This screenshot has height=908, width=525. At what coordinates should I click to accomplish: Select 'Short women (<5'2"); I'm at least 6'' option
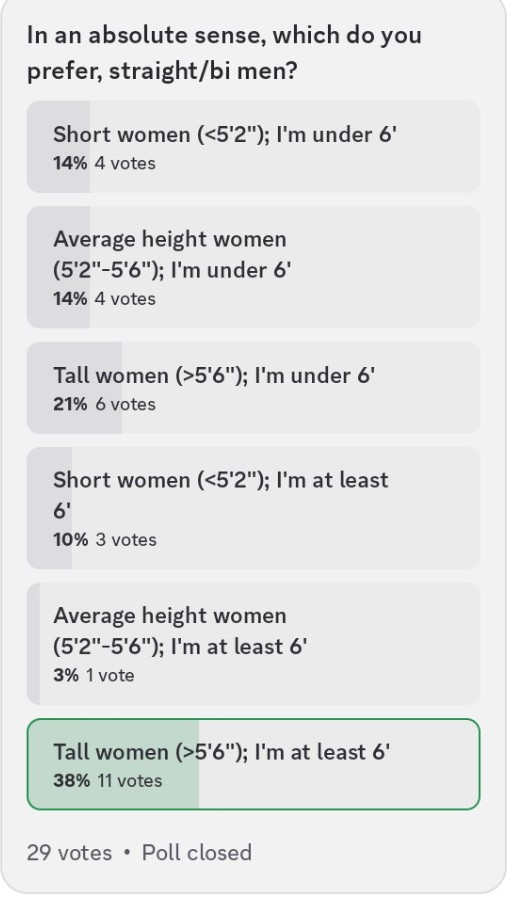coord(253,508)
